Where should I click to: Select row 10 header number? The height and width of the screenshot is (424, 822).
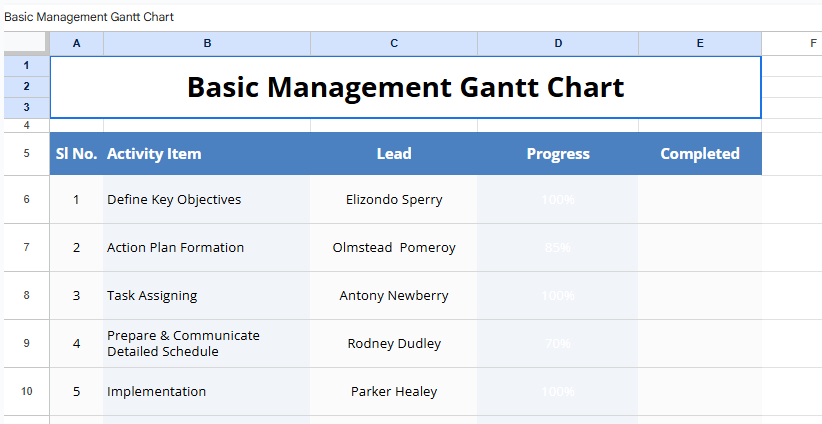(26, 391)
